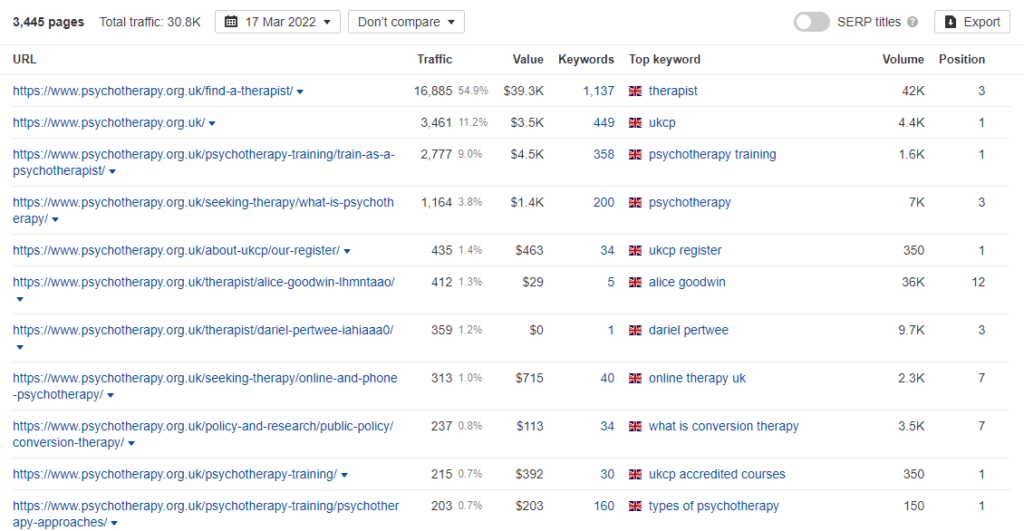Screen dimensions: 1024x531
Task: Click the UK flag beside 'online therapy uk'
Action: tap(635, 378)
